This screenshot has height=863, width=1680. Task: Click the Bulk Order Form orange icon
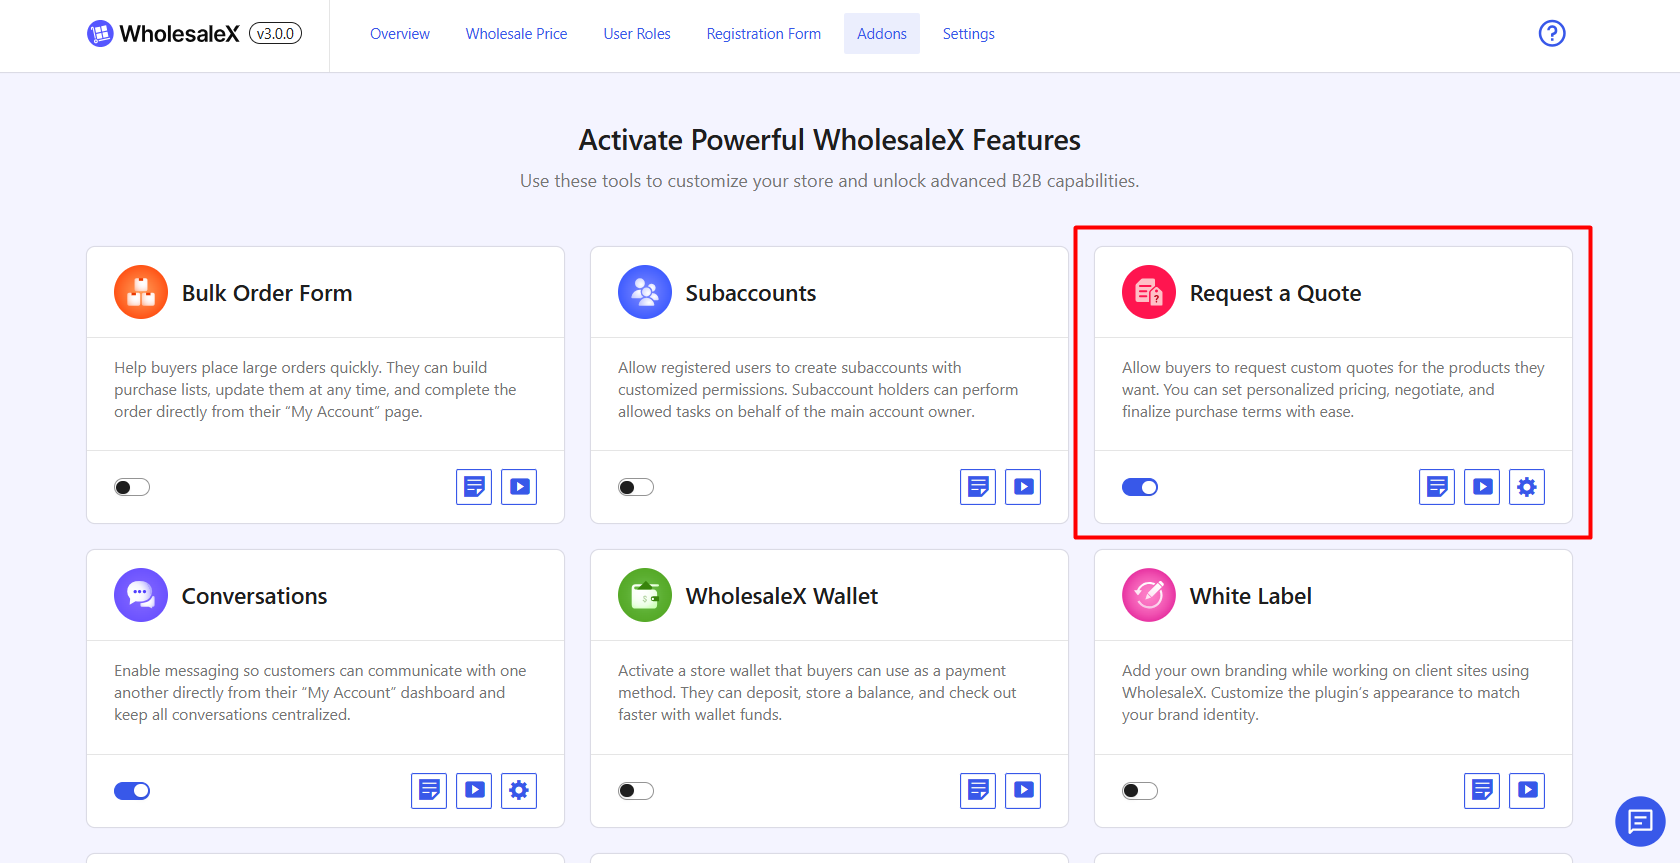click(141, 292)
